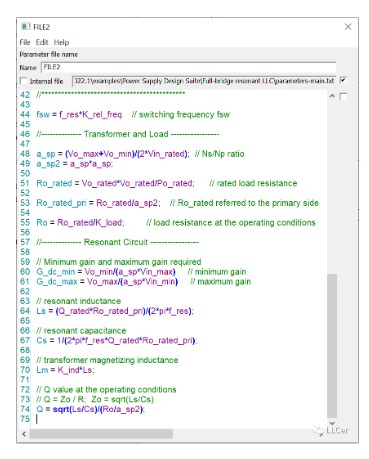Click the vertical scrollbar down arrow
The image size is (369, 459).
(x=332, y=423)
